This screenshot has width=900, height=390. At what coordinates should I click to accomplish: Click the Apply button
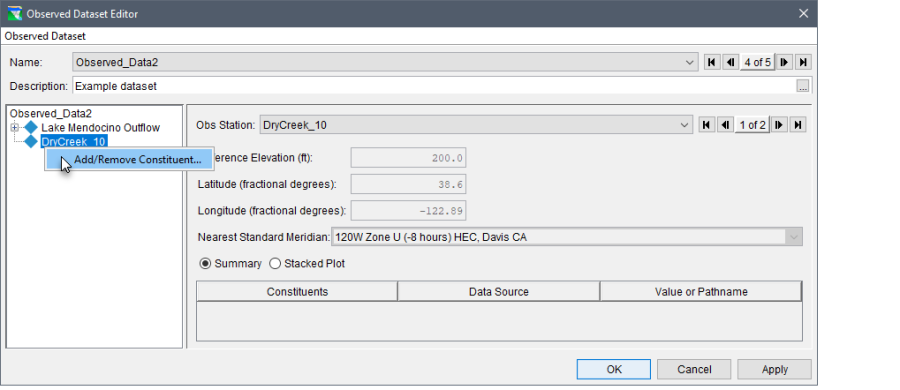(x=774, y=369)
